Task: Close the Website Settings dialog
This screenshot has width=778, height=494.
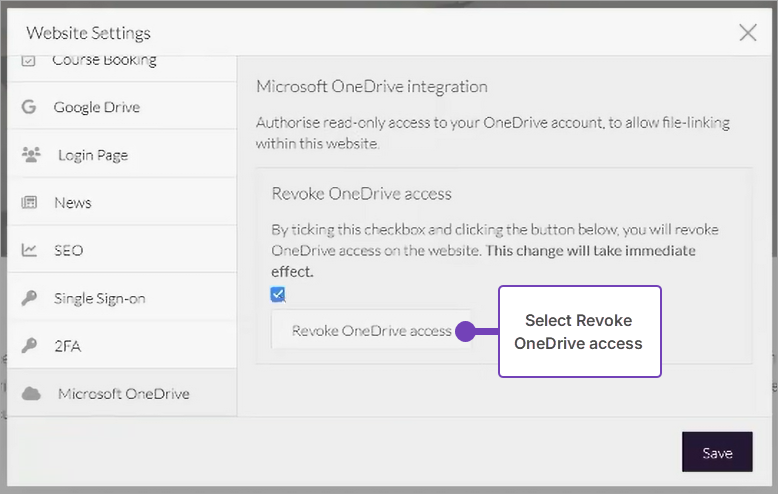Action: tap(747, 33)
